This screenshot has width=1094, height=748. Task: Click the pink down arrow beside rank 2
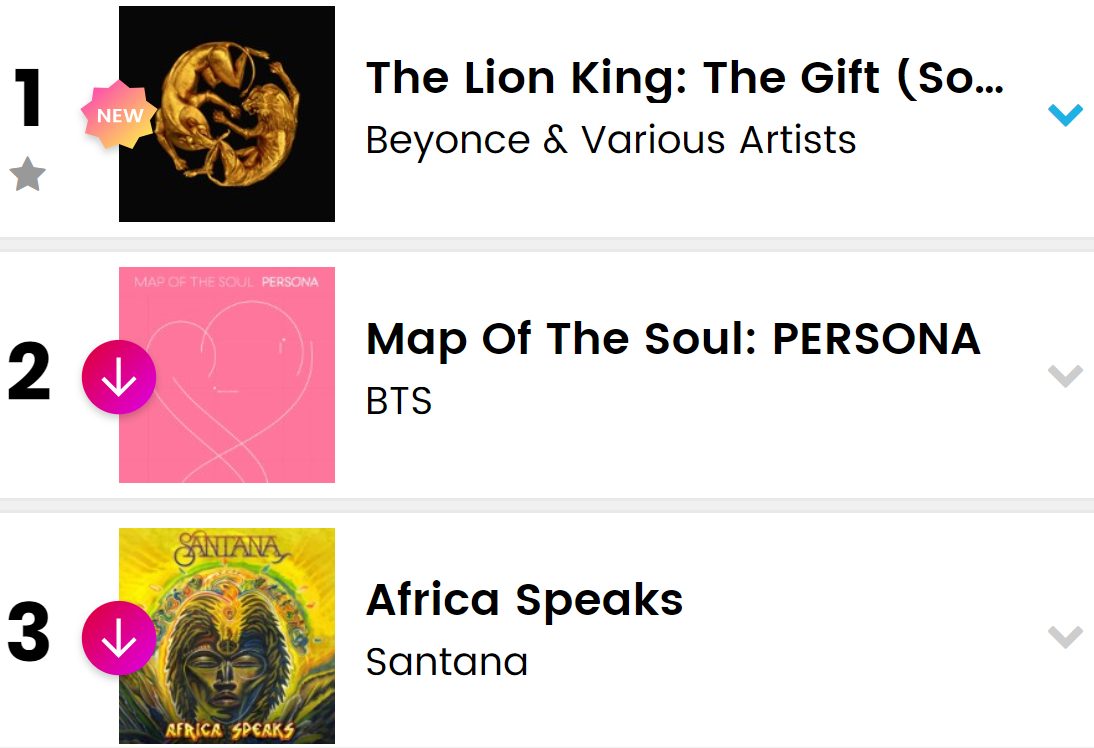tap(119, 377)
